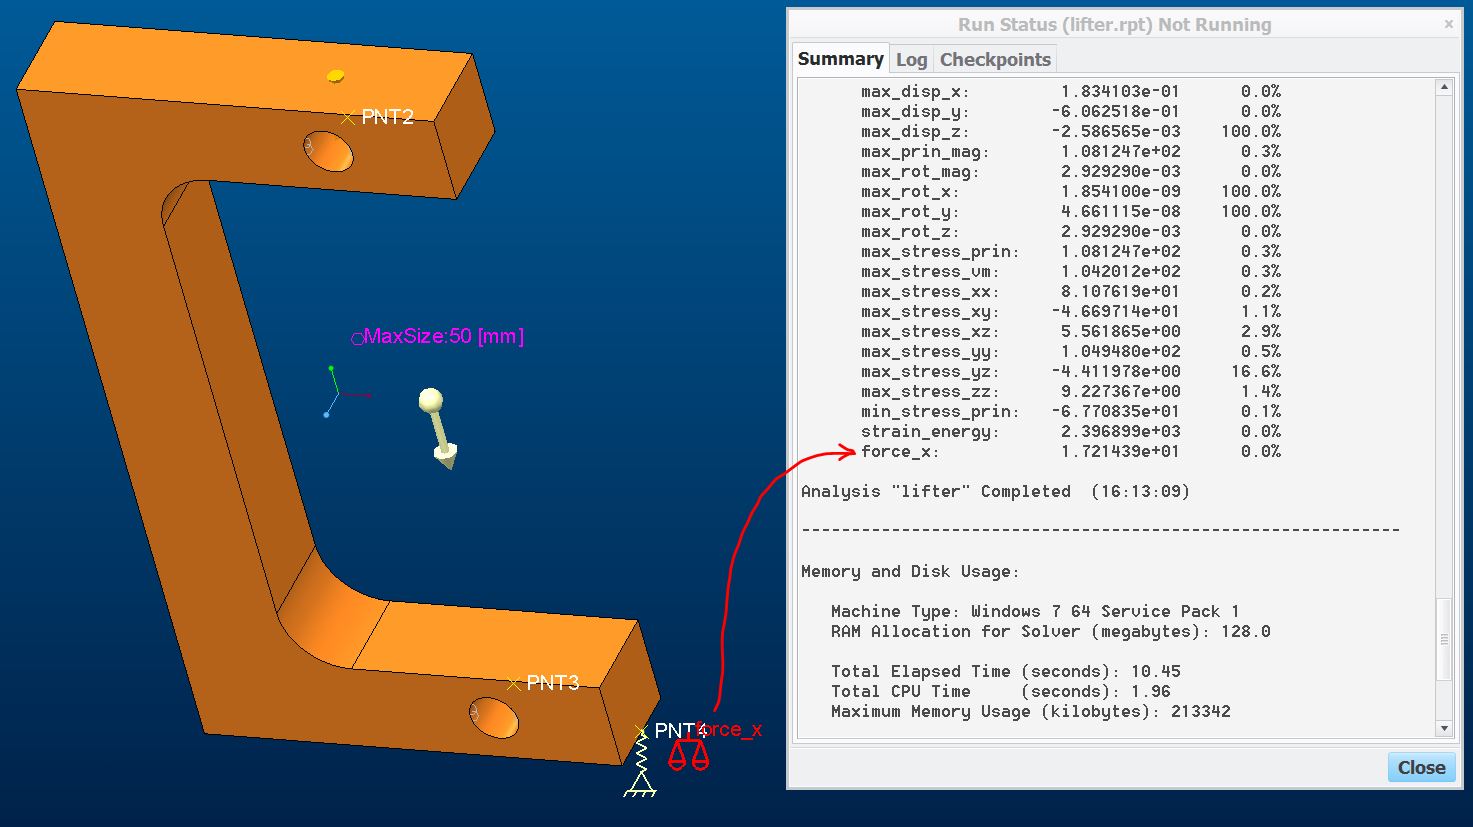
Task: Click the PNT3 datum point marker
Action: 513,682
